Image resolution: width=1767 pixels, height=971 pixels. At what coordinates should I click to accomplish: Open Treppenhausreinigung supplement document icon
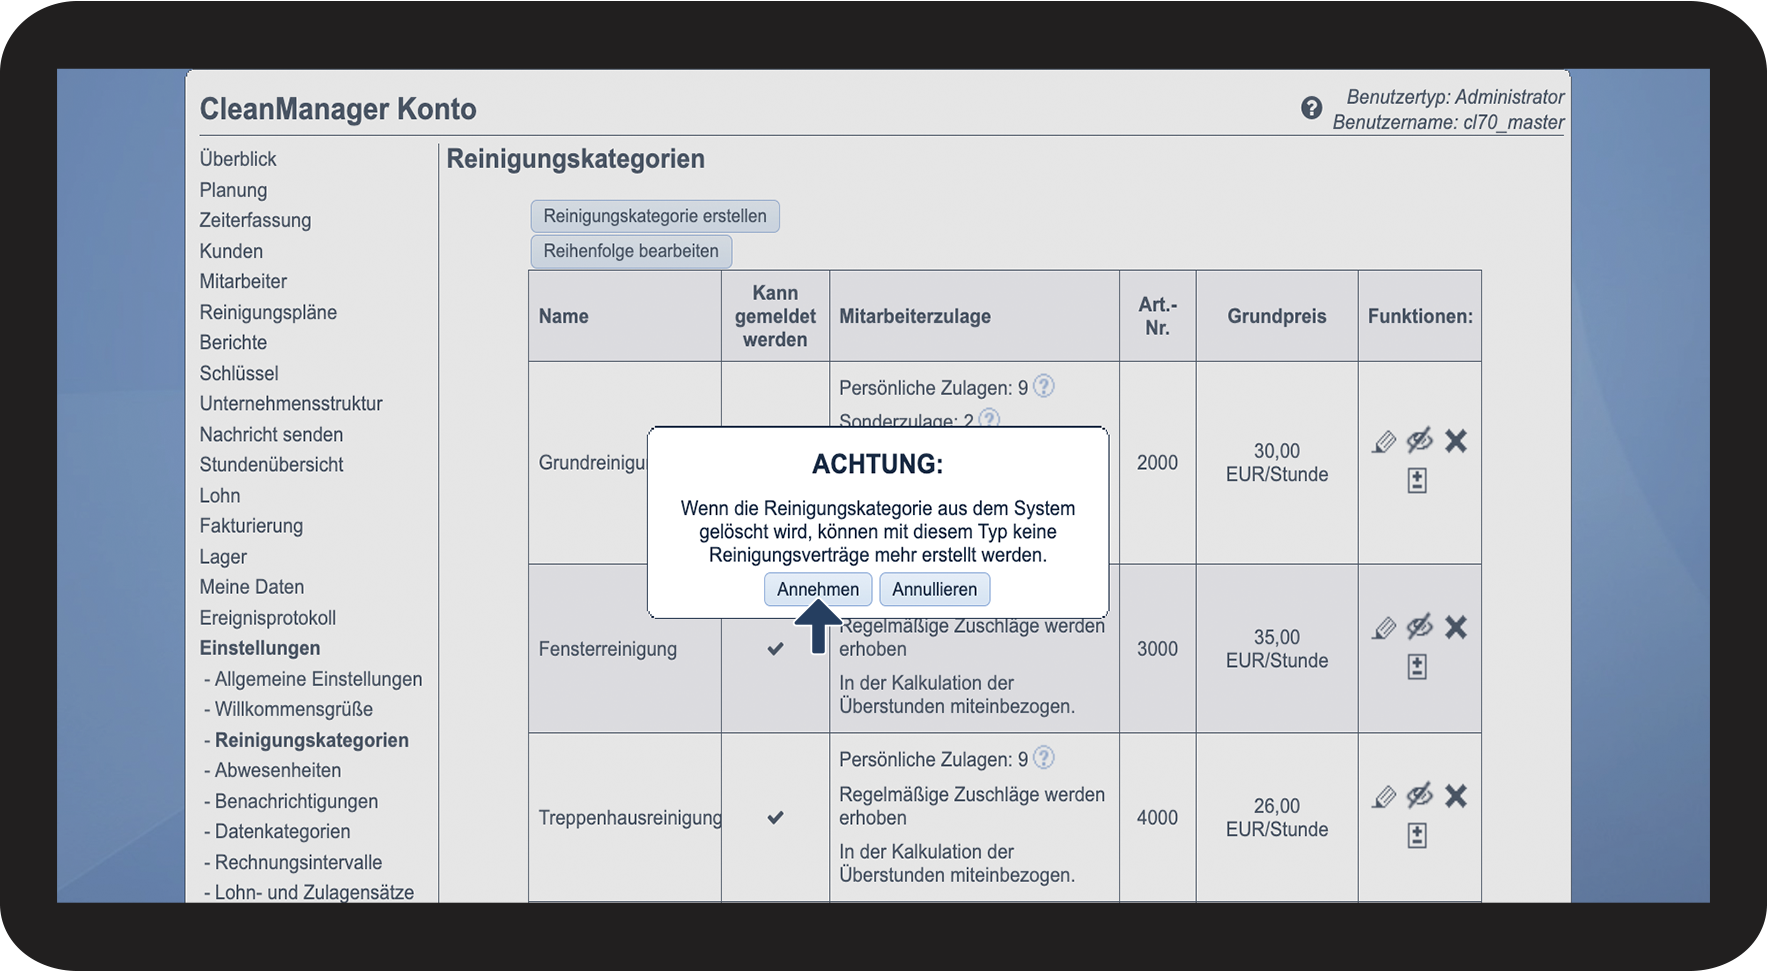point(1417,835)
